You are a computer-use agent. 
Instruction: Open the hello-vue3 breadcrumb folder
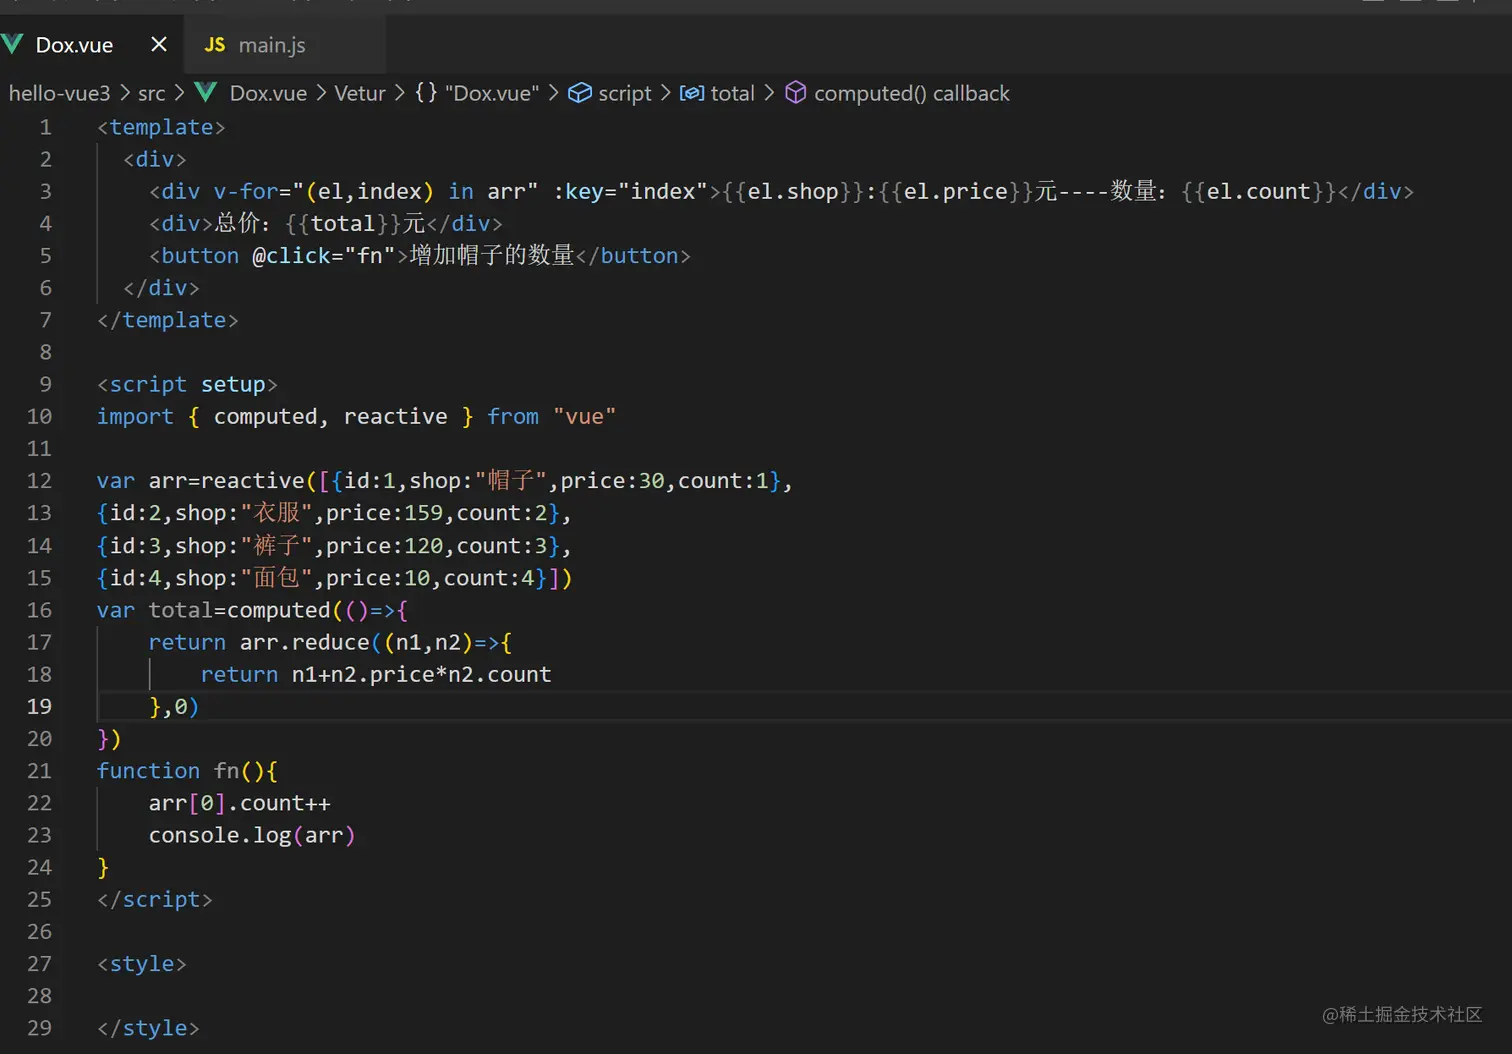pyautogui.click(x=60, y=93)
